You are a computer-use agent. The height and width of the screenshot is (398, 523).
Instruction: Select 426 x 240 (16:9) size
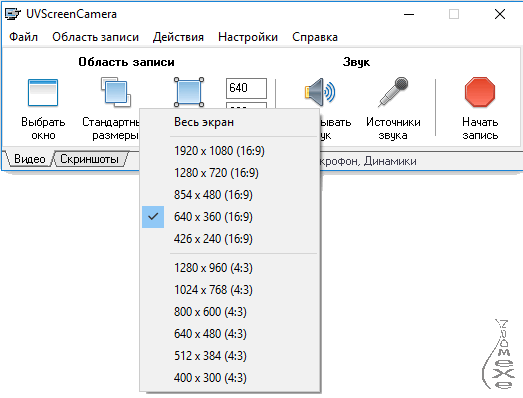230,239
